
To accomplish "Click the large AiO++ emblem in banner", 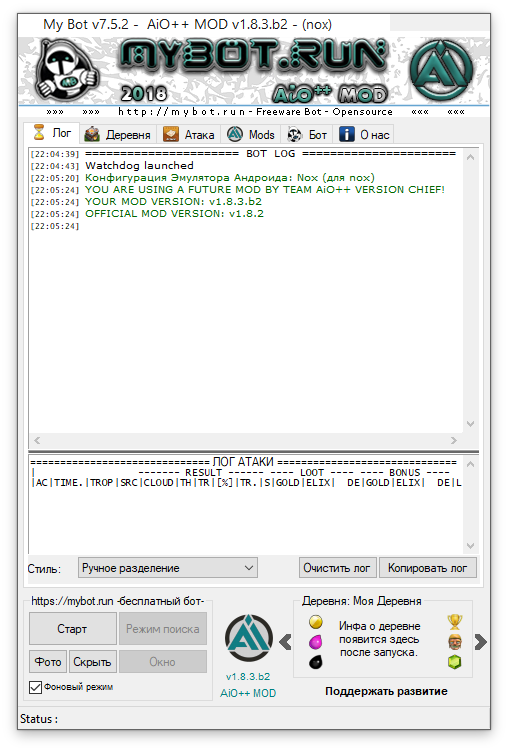I will [440, 70].
